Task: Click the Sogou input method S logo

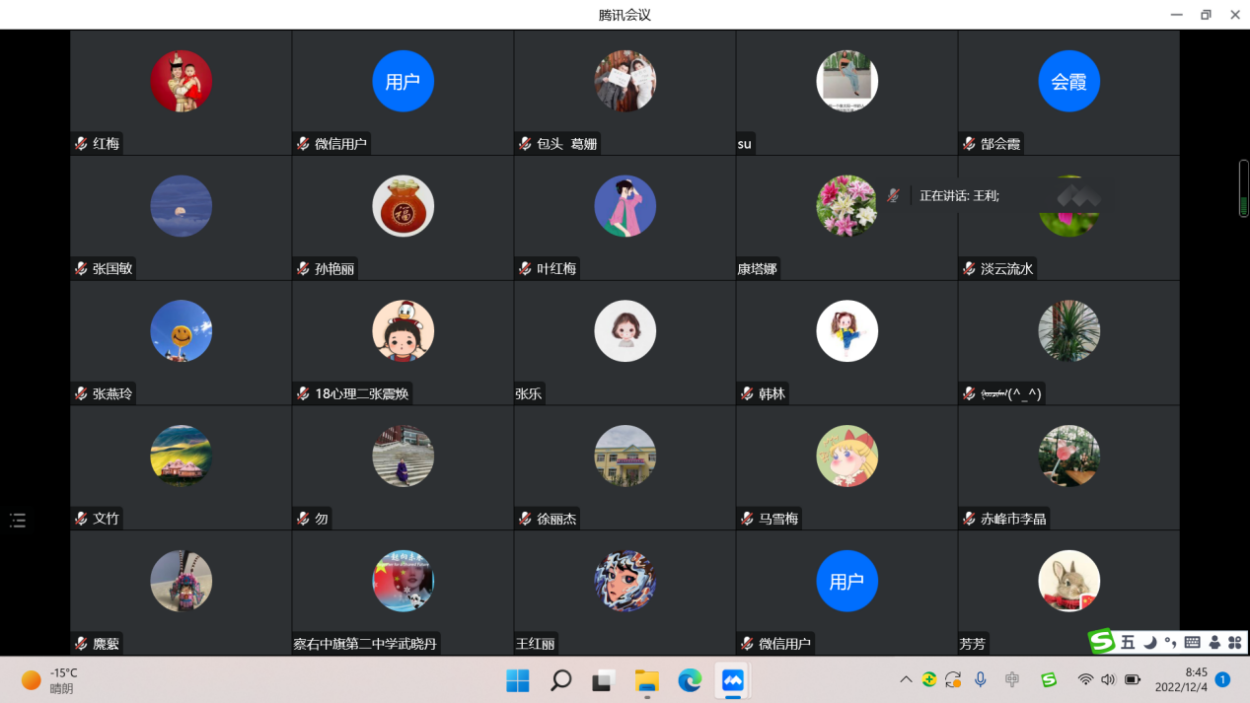Action: (1102, 642)
